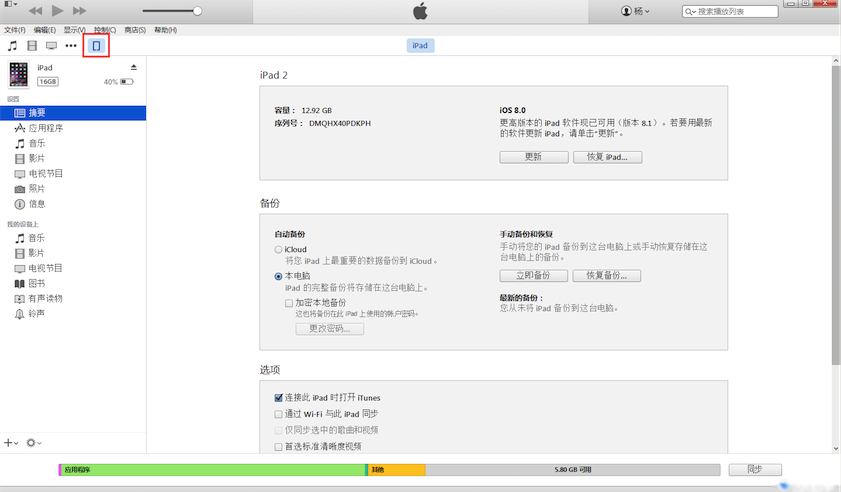Uncheck 连接此 iPad 时打开 iTunes
Viewport: 841px width, 492px height.
[x=279, y=398]
